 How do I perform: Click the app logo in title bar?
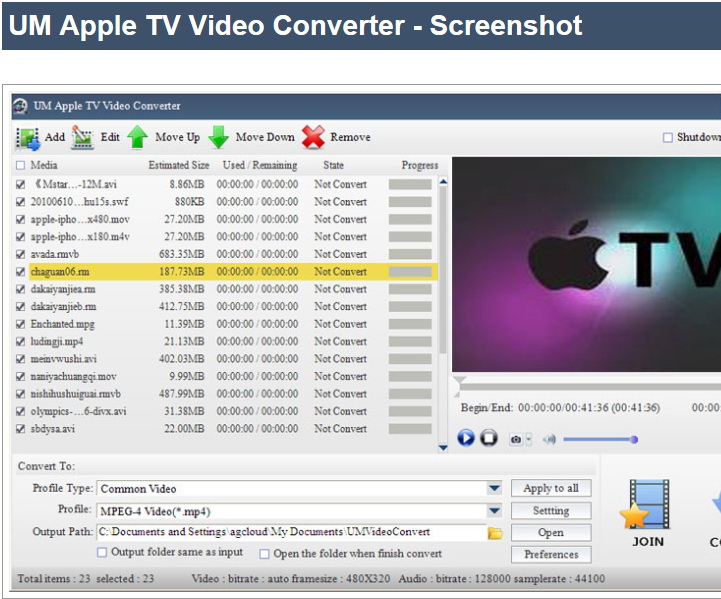(20, 106)
